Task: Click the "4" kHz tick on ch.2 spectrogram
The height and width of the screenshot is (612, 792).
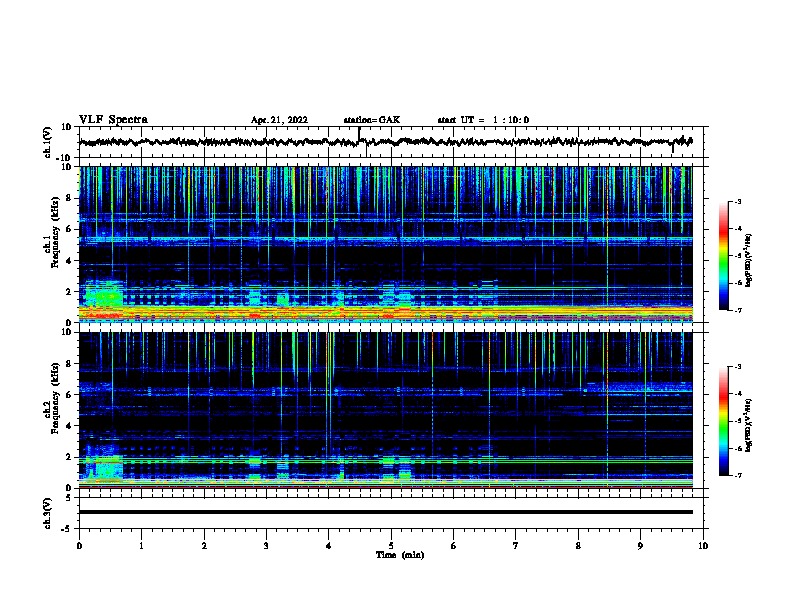Action: tap(70, 426)
